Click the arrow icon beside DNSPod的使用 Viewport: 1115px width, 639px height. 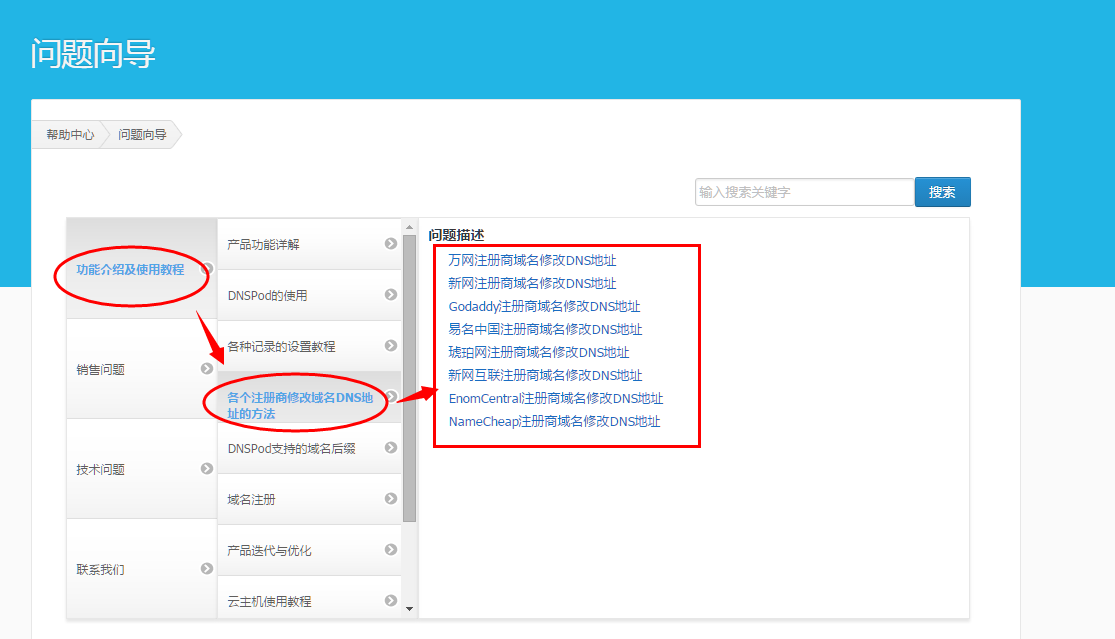pos(392,294)
